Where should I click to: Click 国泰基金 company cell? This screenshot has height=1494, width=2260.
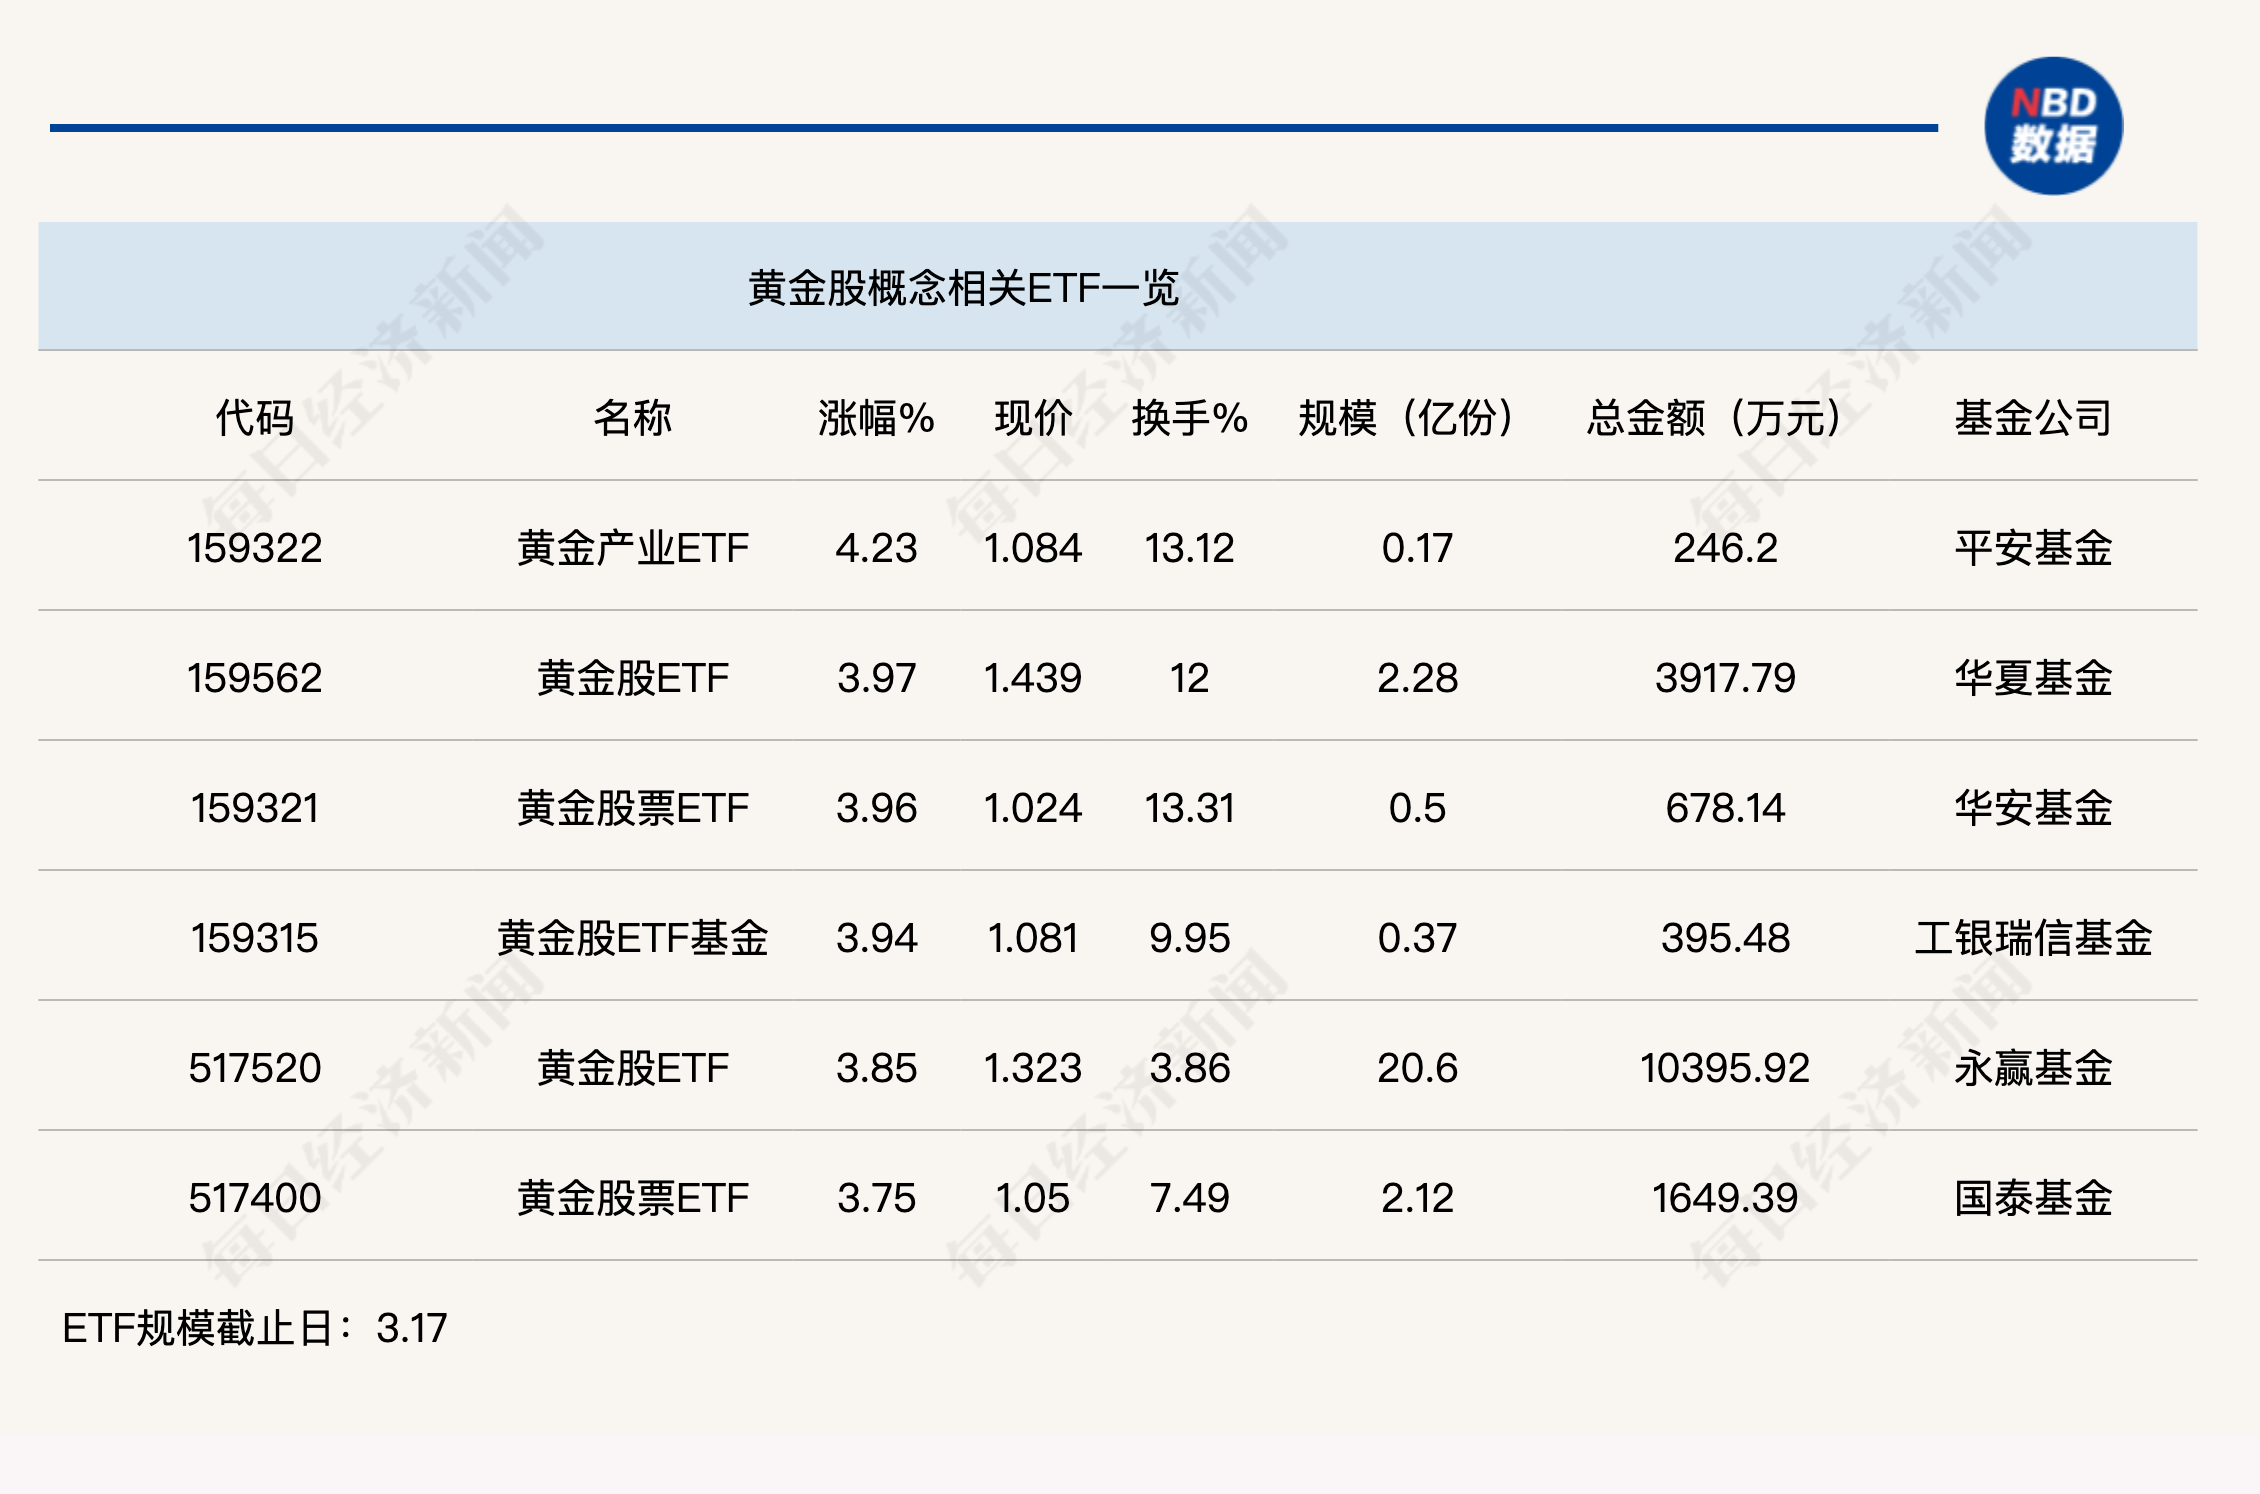point(2033,1198)
